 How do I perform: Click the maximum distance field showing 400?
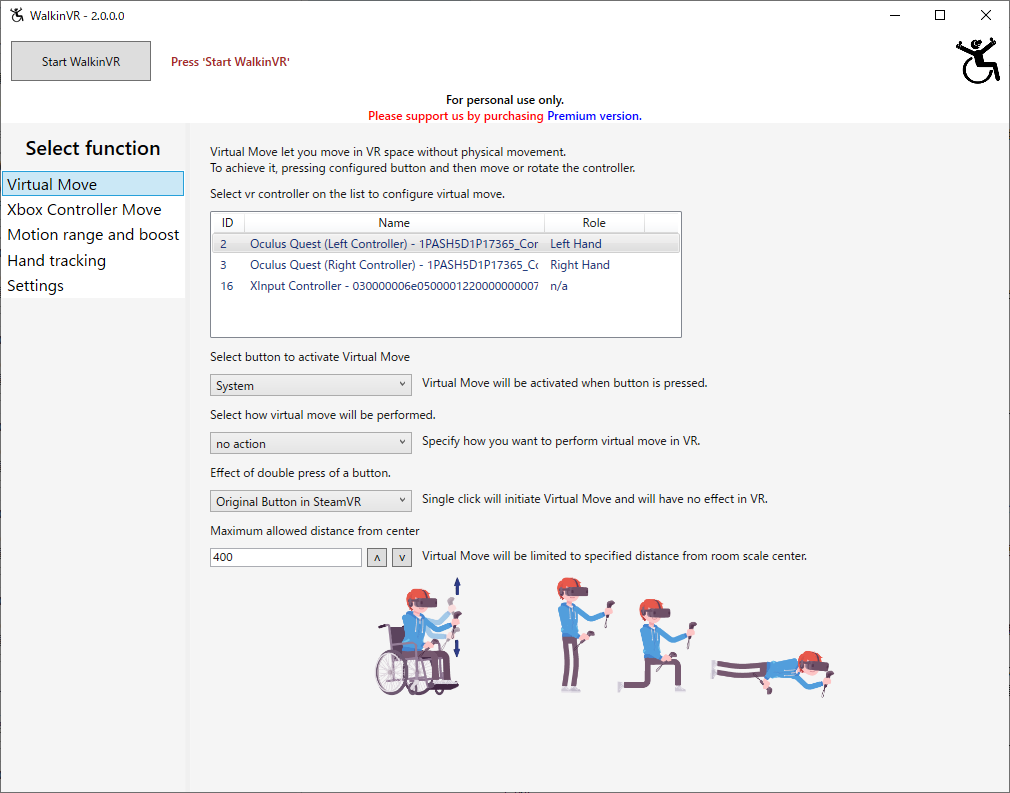tap(286, 557)
